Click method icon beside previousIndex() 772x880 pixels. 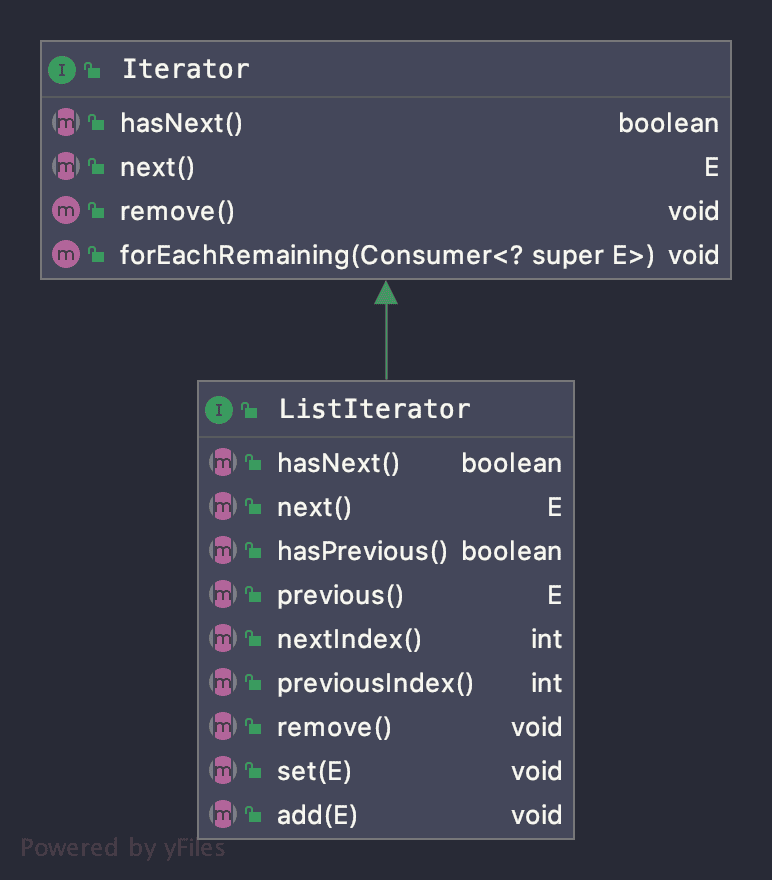pyautogui.click(x=222, y=683)
